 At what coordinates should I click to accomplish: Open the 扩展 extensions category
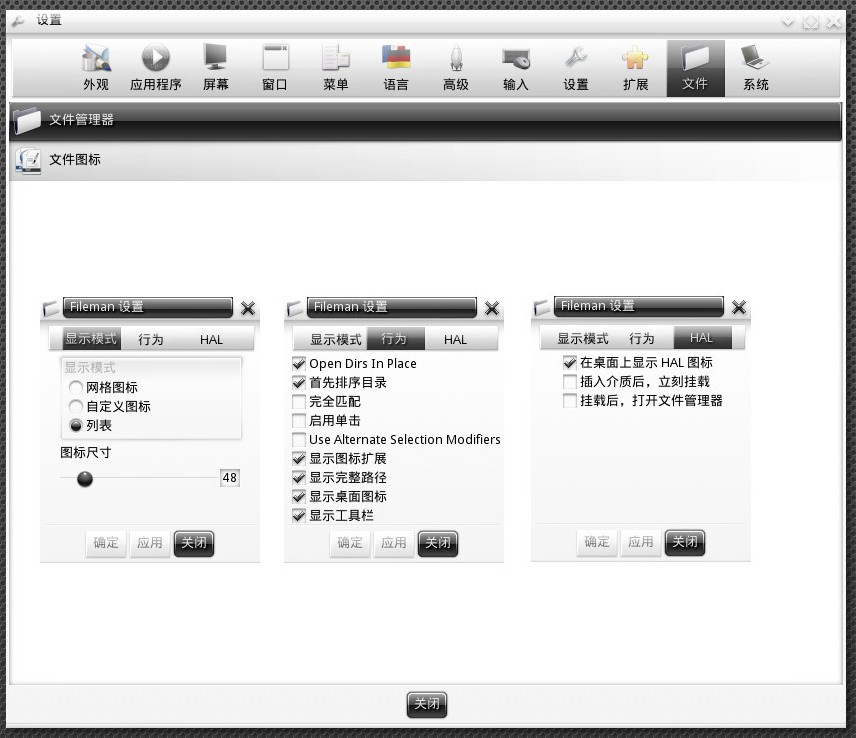tap(635, 68)
